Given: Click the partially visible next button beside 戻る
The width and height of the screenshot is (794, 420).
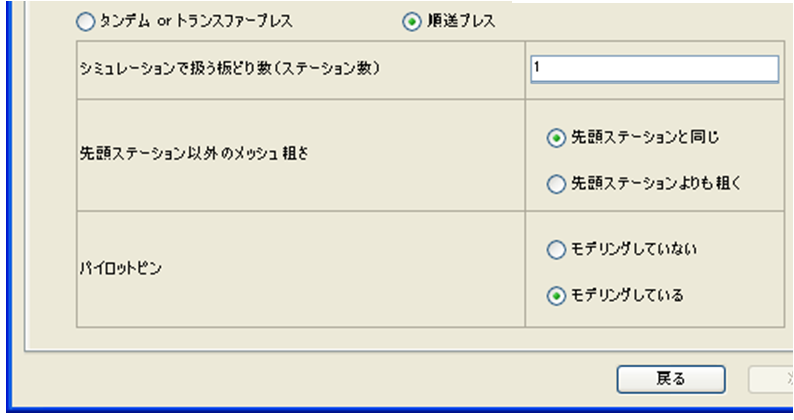Looking at the screenshot, I should [x=771, y=379].
